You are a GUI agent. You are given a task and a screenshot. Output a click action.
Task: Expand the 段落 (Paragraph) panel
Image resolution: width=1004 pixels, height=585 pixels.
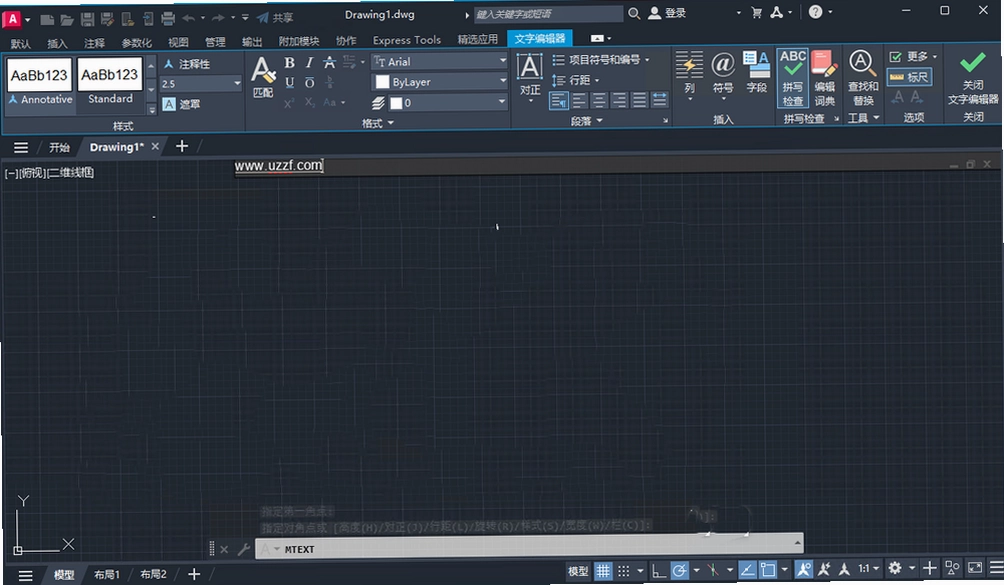tap(587, 120)
